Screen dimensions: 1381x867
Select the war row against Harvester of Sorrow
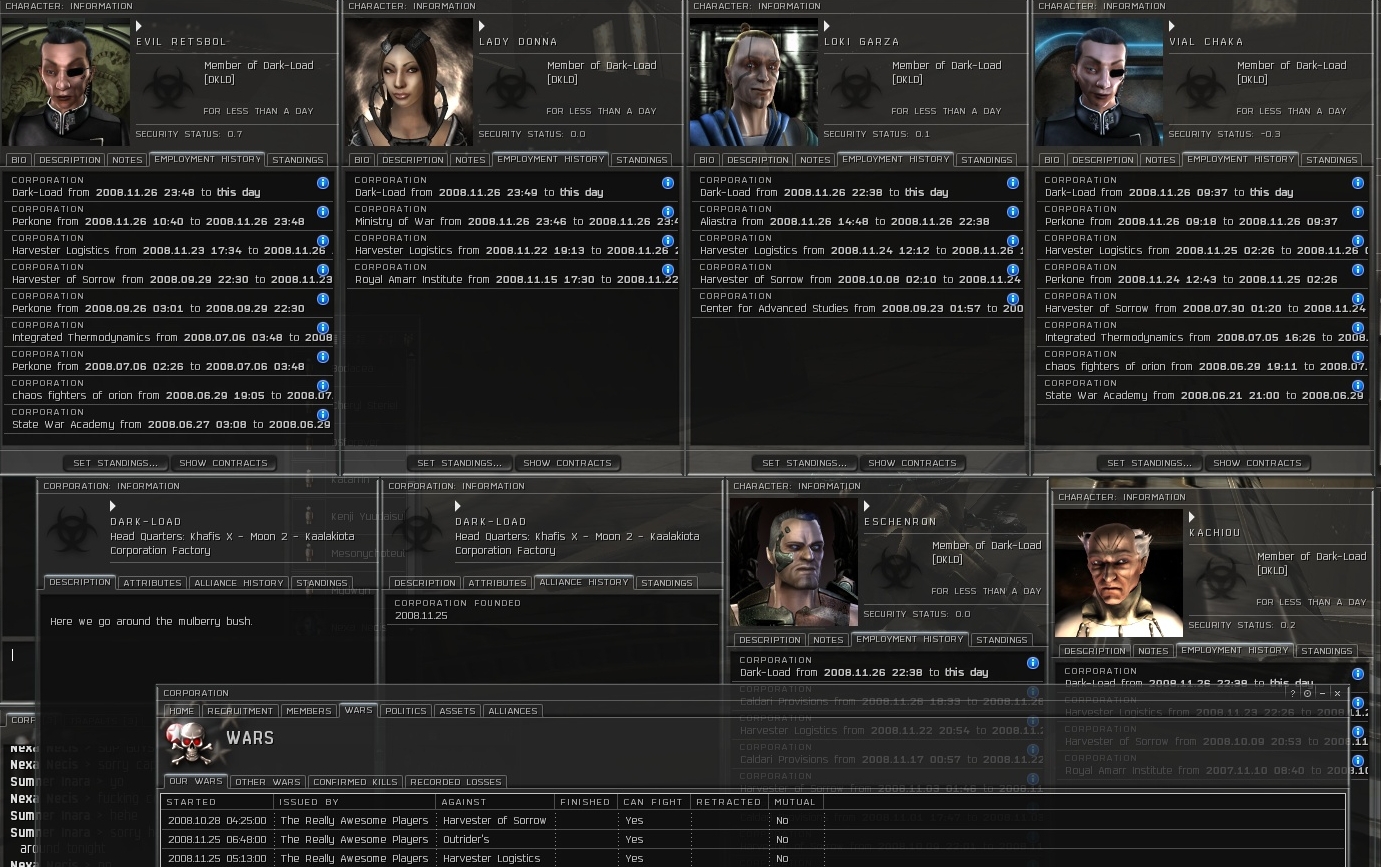(x=495, y=821)
